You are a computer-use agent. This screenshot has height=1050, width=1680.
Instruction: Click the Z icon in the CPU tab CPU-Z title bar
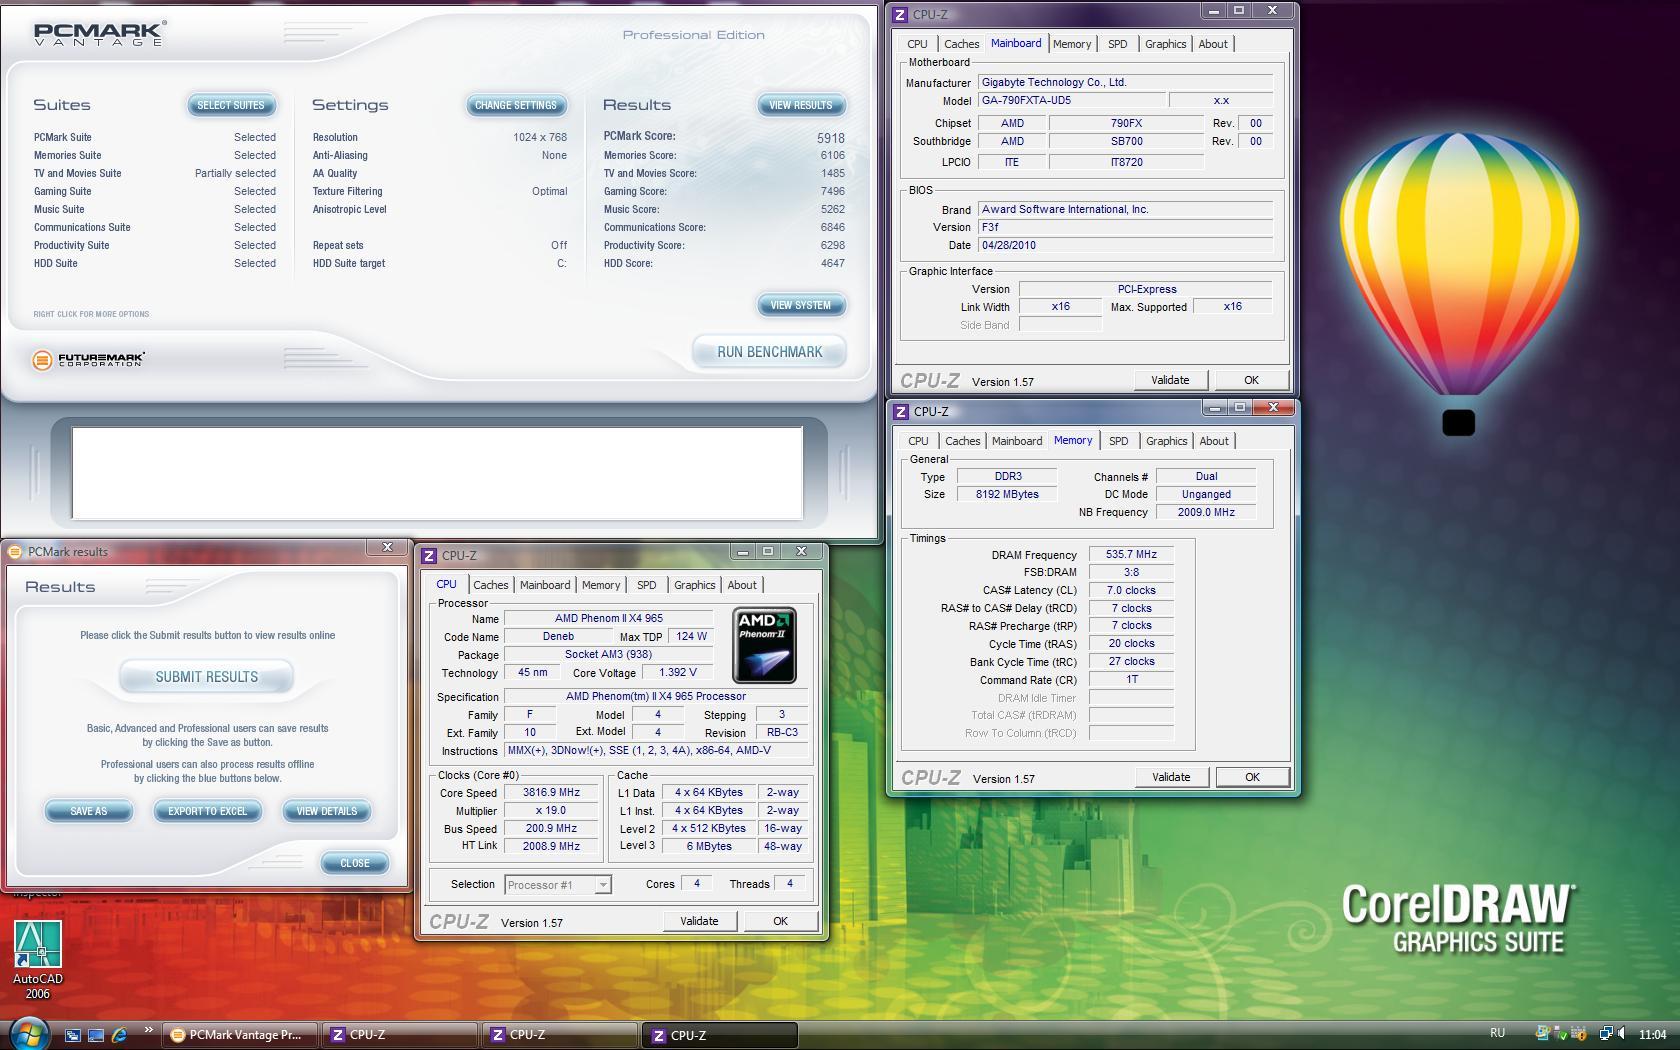[429, 555]
